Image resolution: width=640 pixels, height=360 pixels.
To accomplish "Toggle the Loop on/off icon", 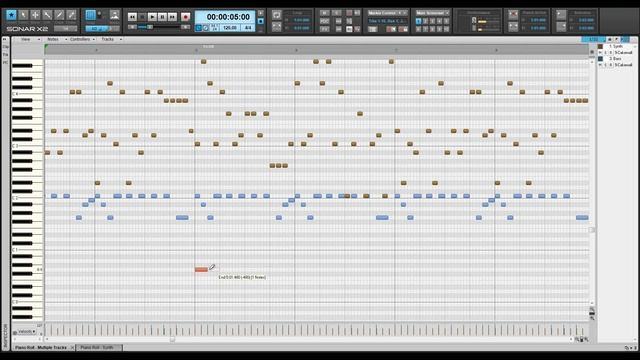I will tap(277, 16).
